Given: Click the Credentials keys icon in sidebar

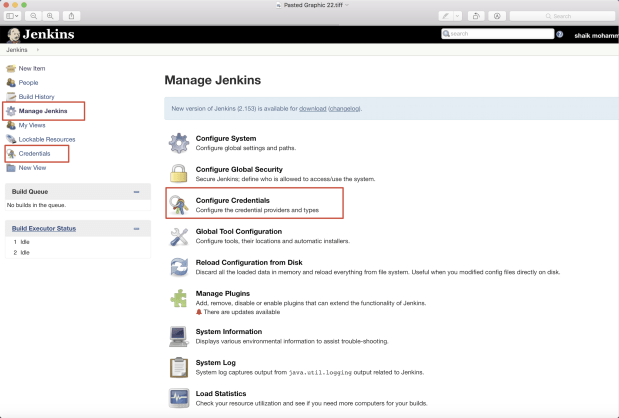Looking at the screenshot, I should [11, 154].
